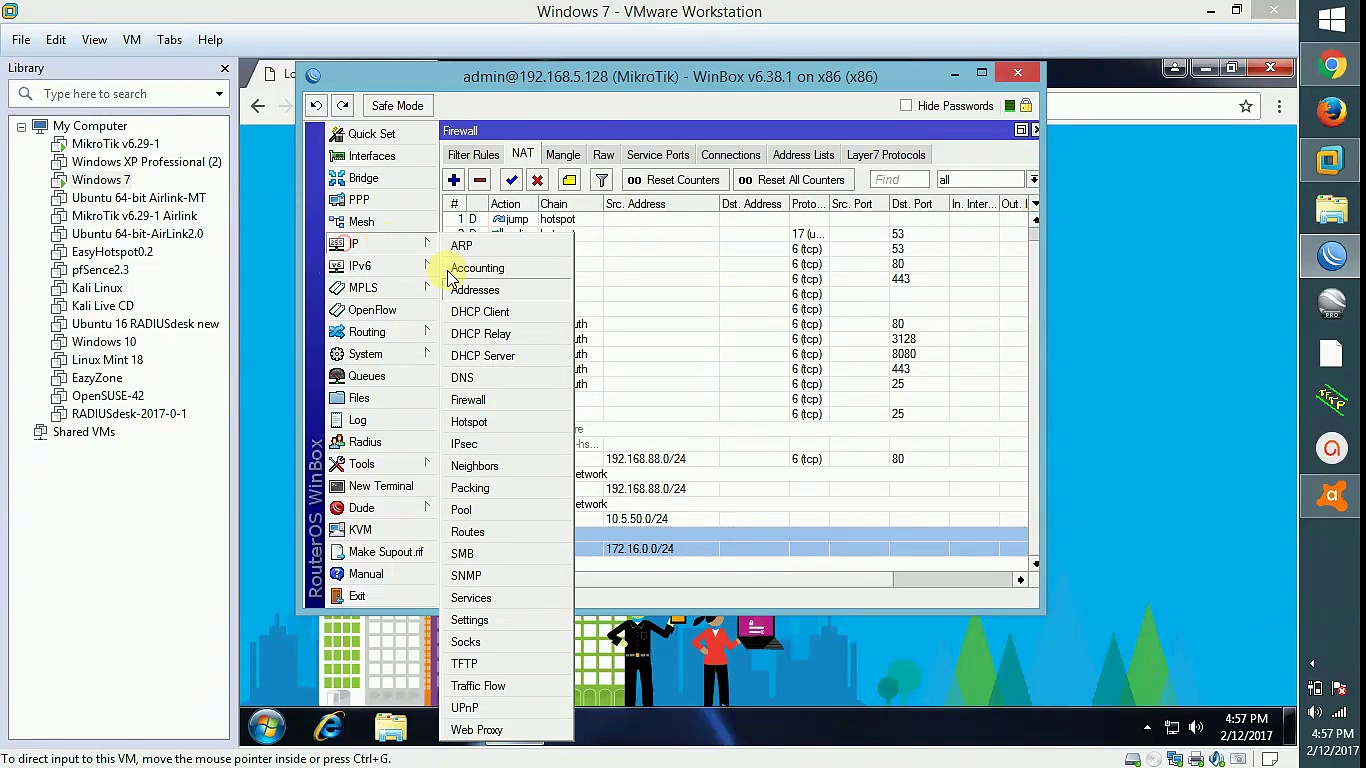
Task: Click in the Find input field
Action: (899, 180)
